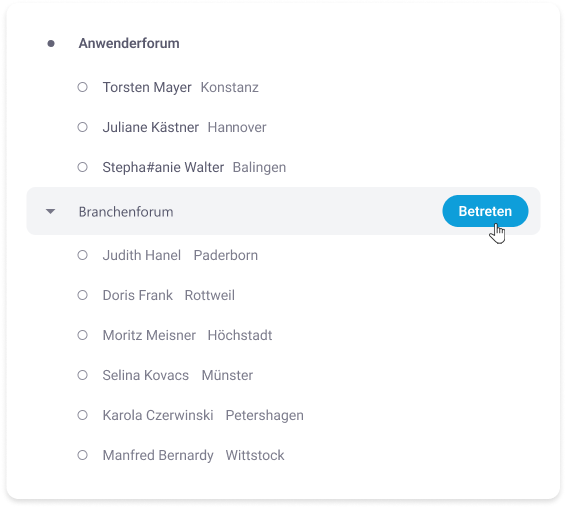Select the Branchenforum channel label
The height and width of the screenshot is (508, 566).
click(126, 212)
